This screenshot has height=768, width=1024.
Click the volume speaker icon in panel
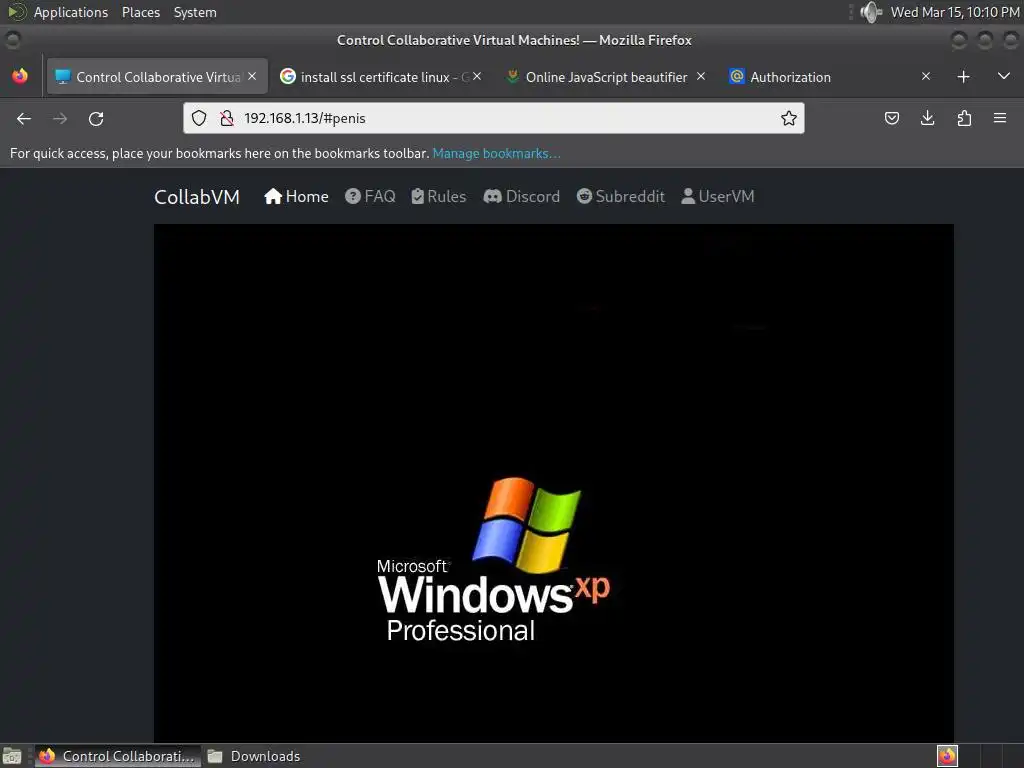point(871,12)
